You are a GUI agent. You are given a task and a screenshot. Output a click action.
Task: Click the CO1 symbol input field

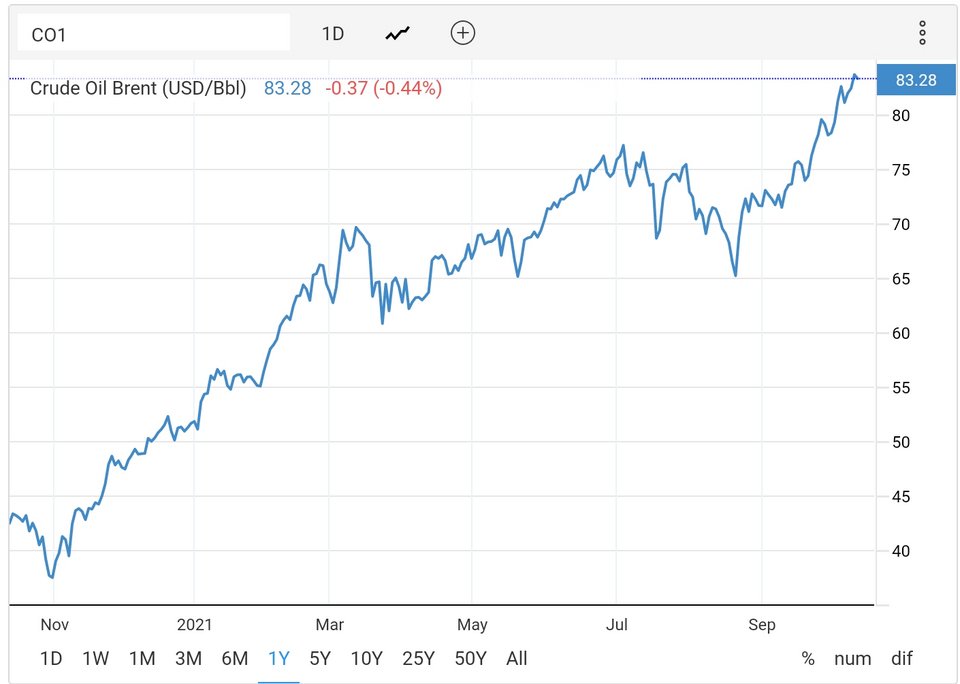click(152, 34)
